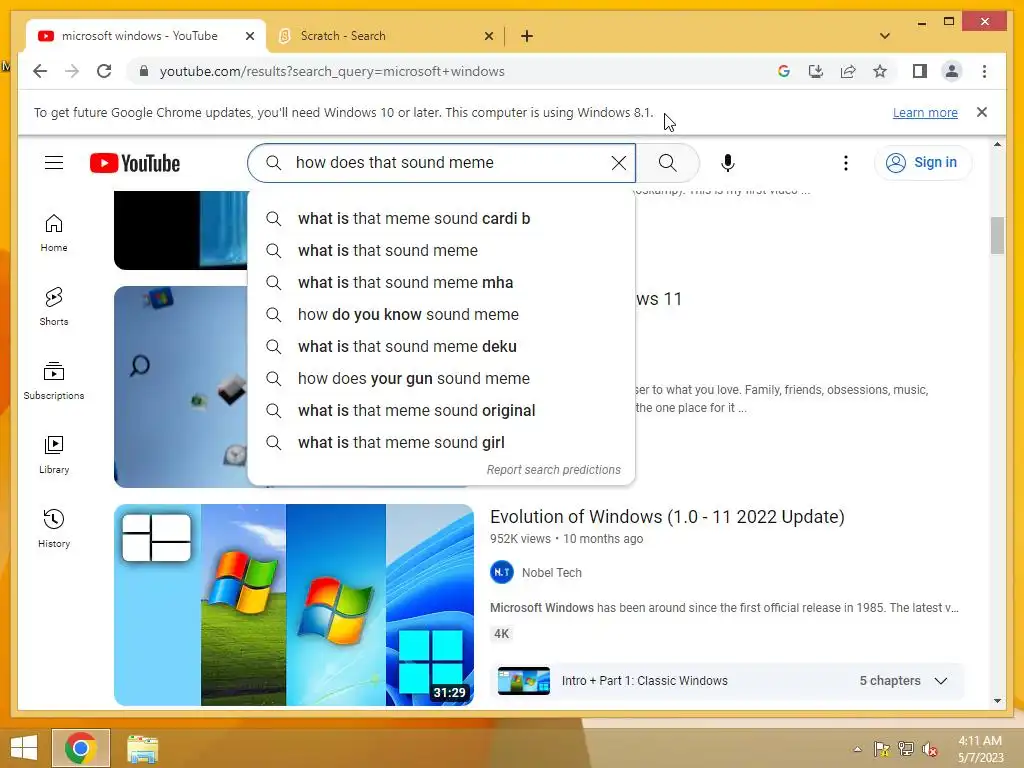Go to Home in the sidebar
Screen dimensions: 1024x768
point(54,233)
